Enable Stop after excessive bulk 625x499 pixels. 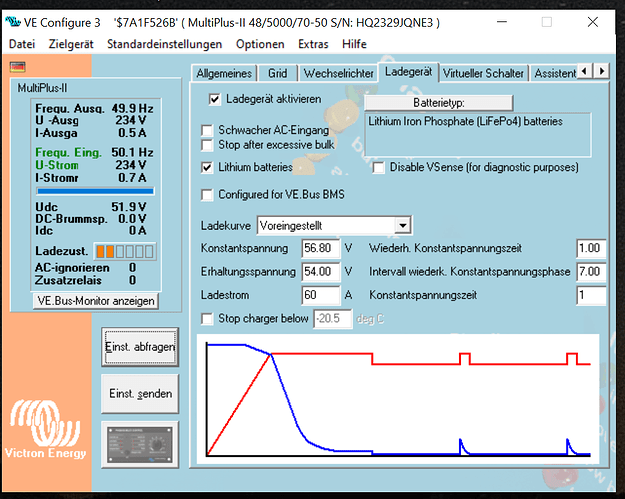tap(207, 145)
